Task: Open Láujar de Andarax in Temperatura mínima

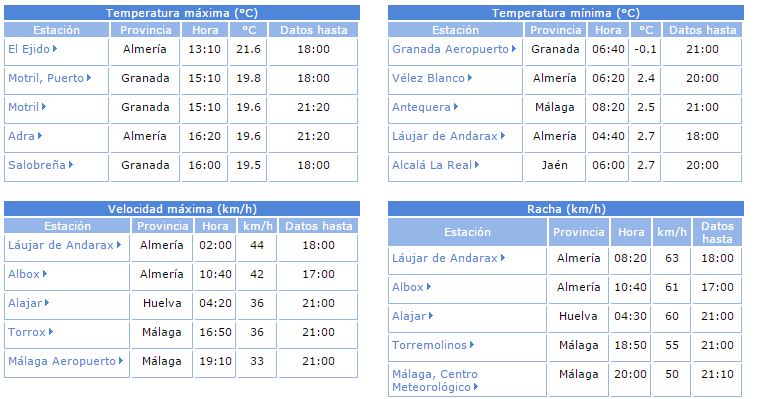Action: pos(445,136)
